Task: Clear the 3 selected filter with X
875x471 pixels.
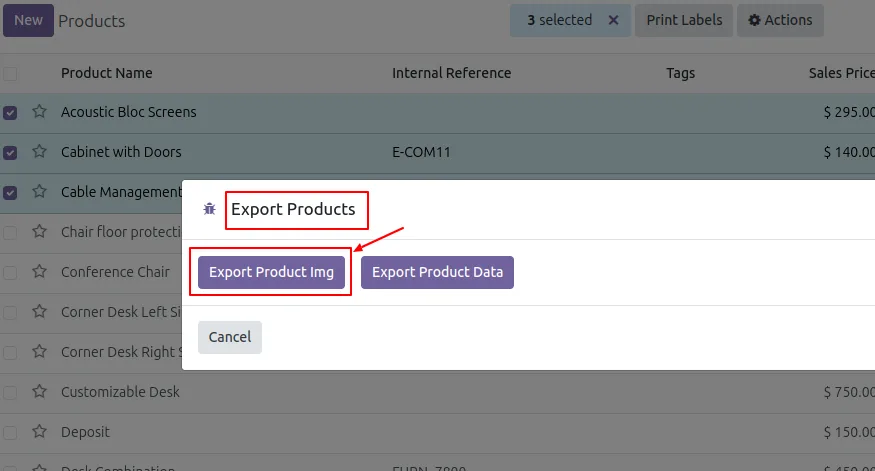Action: [613, 20]
